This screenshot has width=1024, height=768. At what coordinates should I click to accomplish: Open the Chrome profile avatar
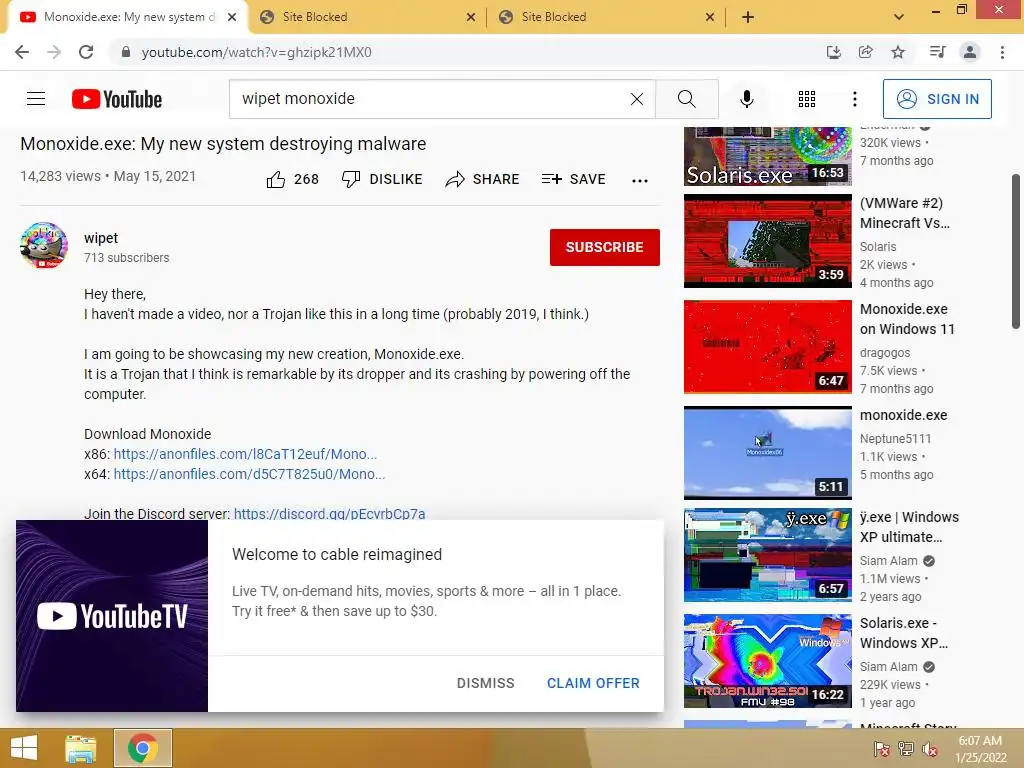click(970, 52)
